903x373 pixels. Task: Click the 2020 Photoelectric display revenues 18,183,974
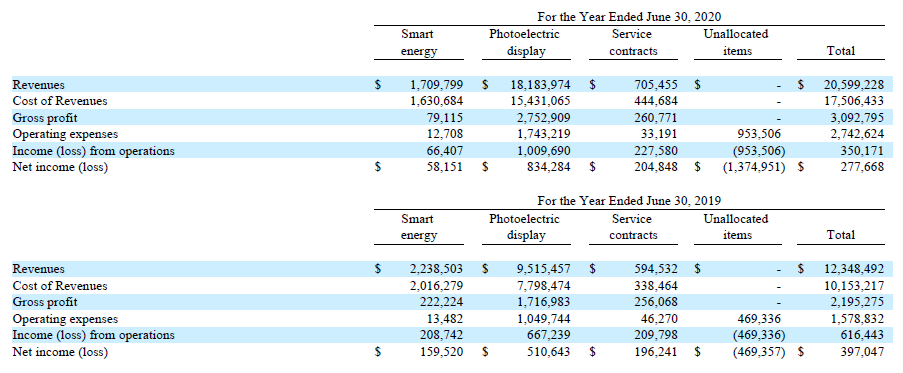coord(540,85)
